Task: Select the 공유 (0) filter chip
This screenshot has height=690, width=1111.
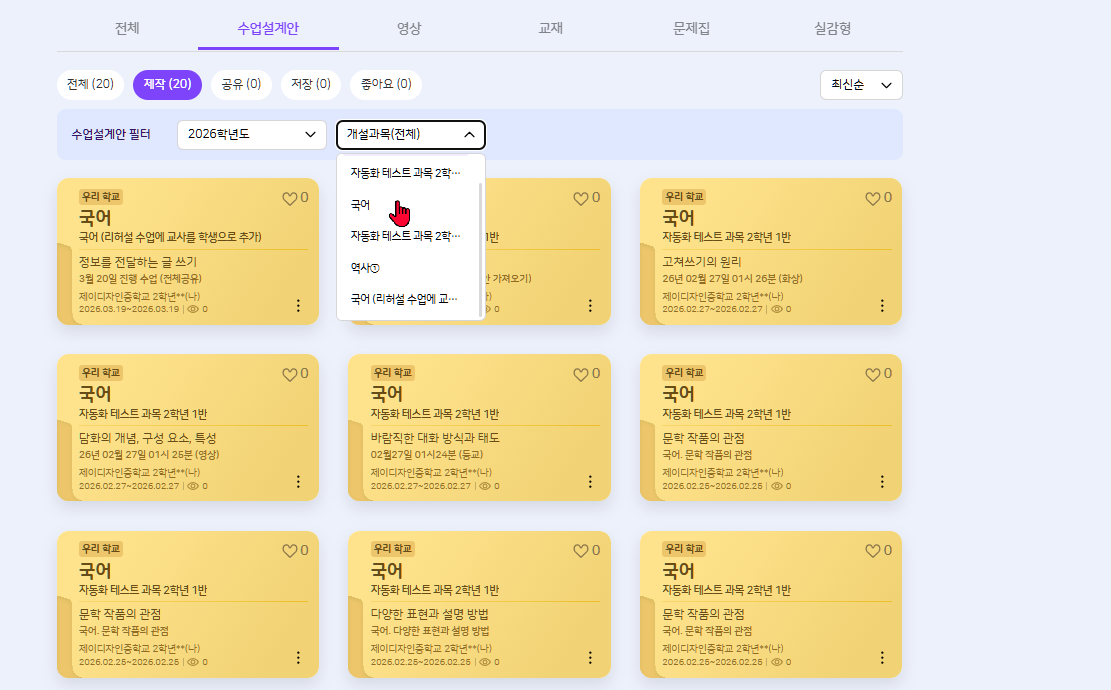Action: [241, 84]
